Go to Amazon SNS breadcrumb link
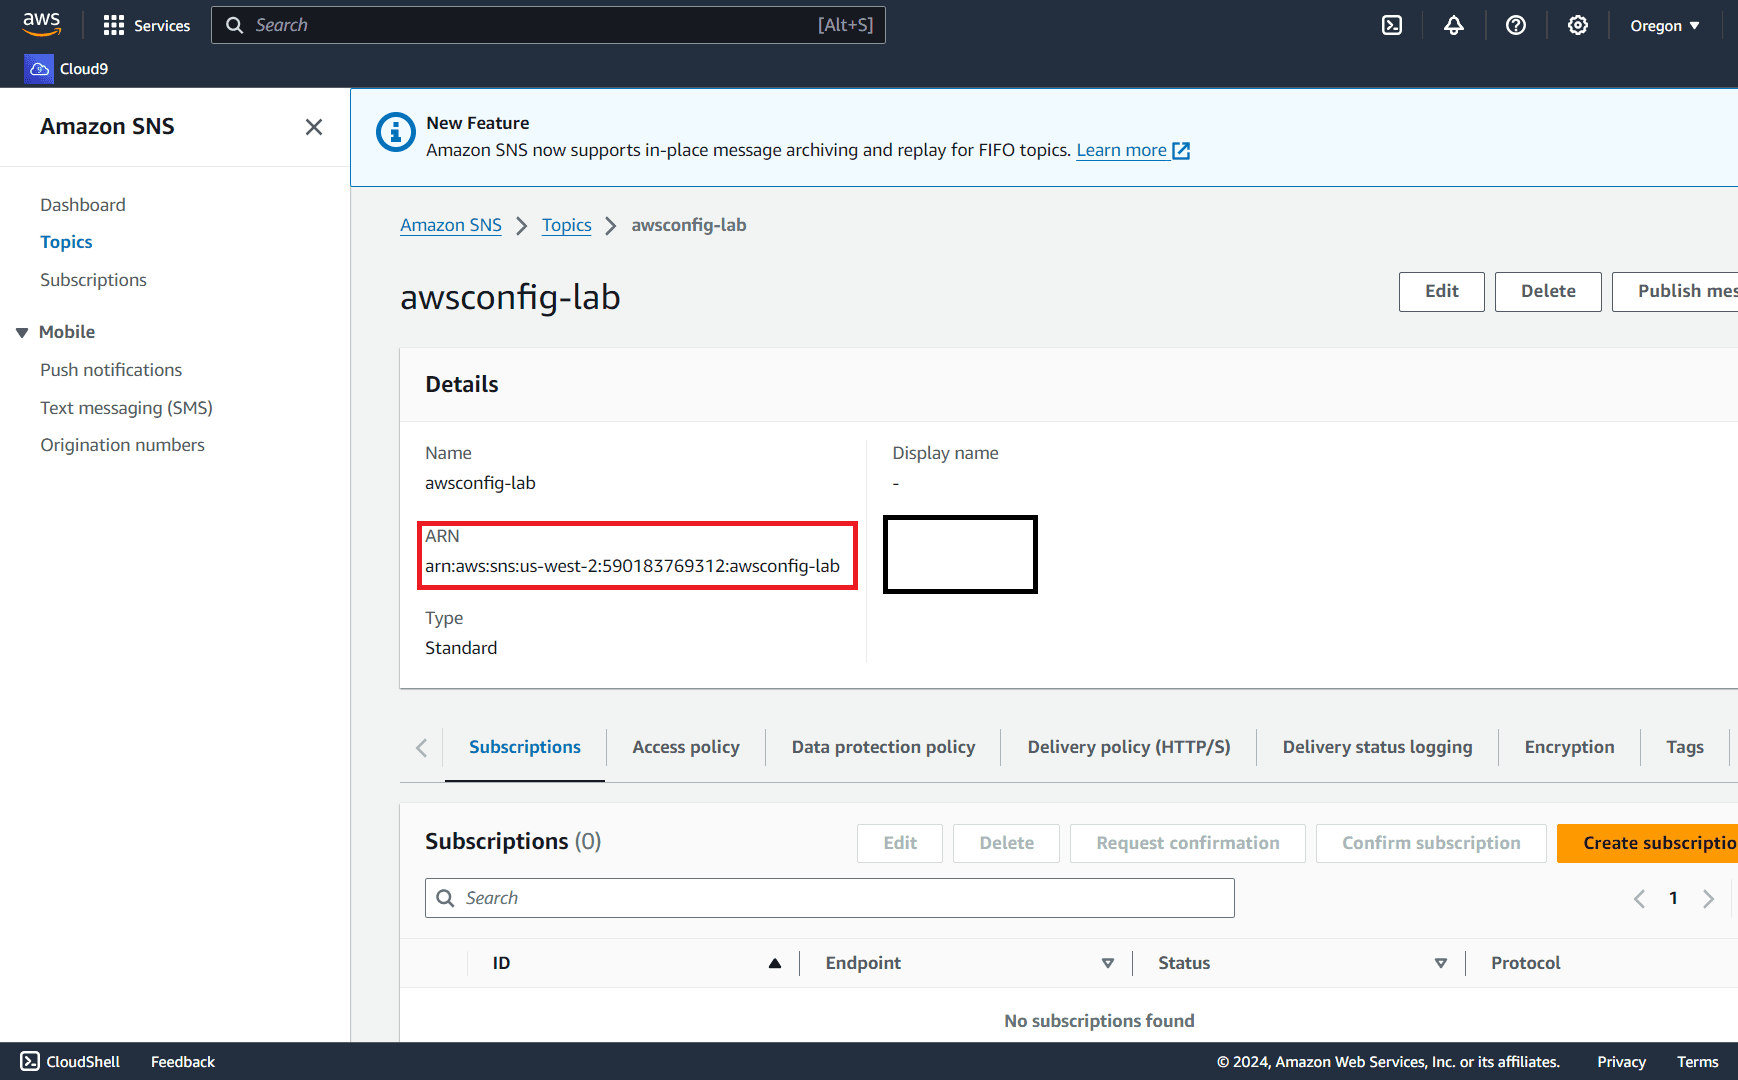This screenshot has height=1080, width=1738. (x=451, y=225)
